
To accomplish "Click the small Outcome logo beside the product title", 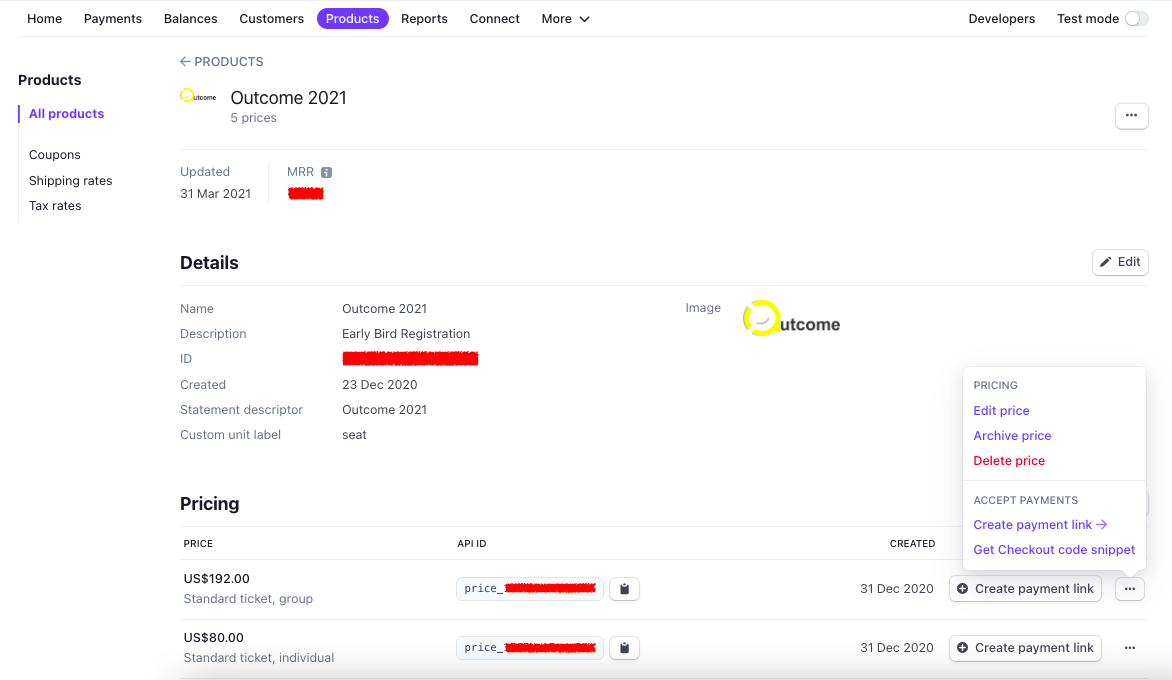I will [x=198, y=96].
